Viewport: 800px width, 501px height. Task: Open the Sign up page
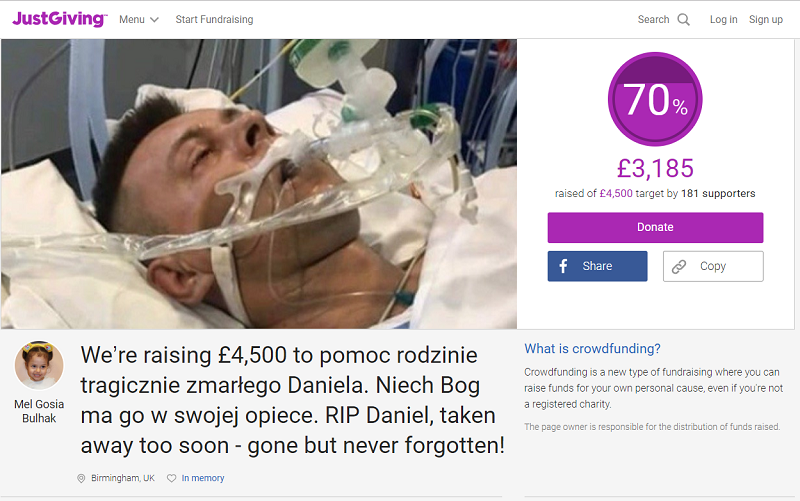coord(765,19)
